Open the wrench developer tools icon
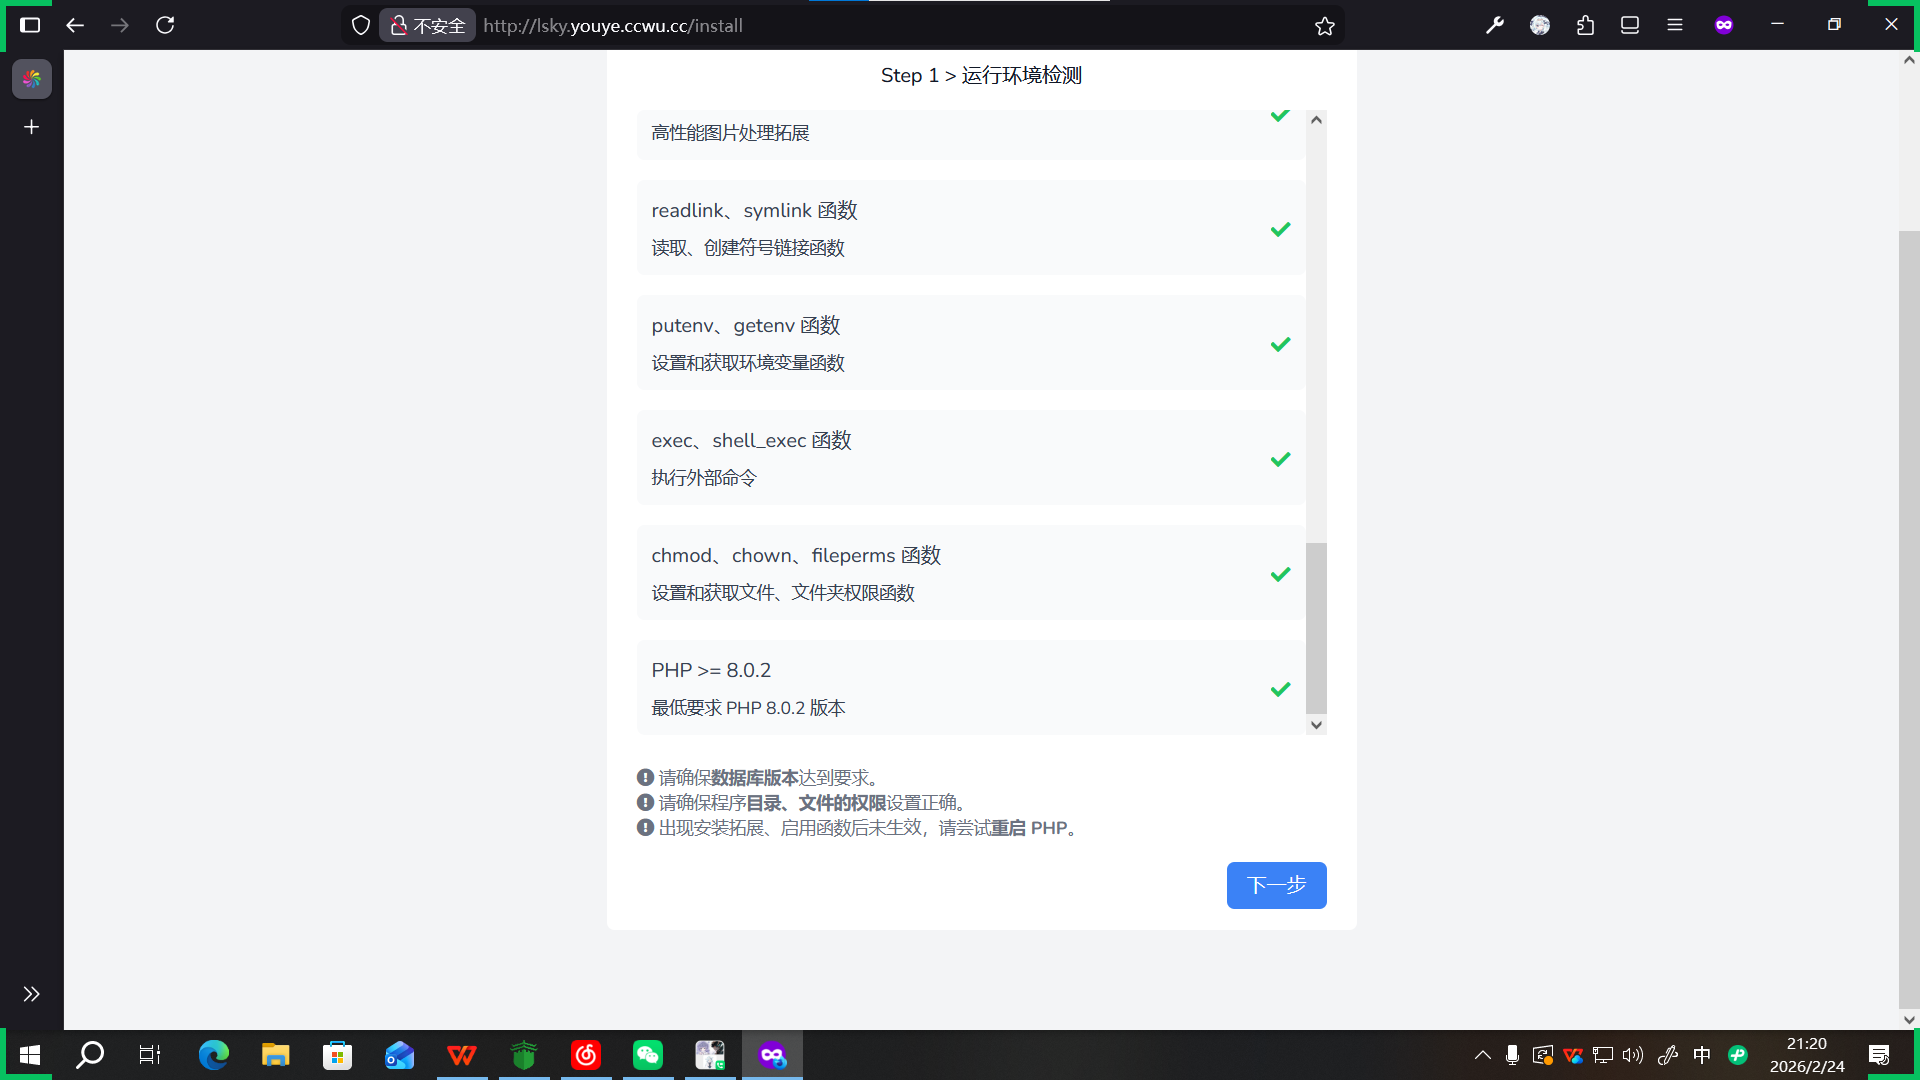Viewport: 1920px width, 1080px height. 1495,25
